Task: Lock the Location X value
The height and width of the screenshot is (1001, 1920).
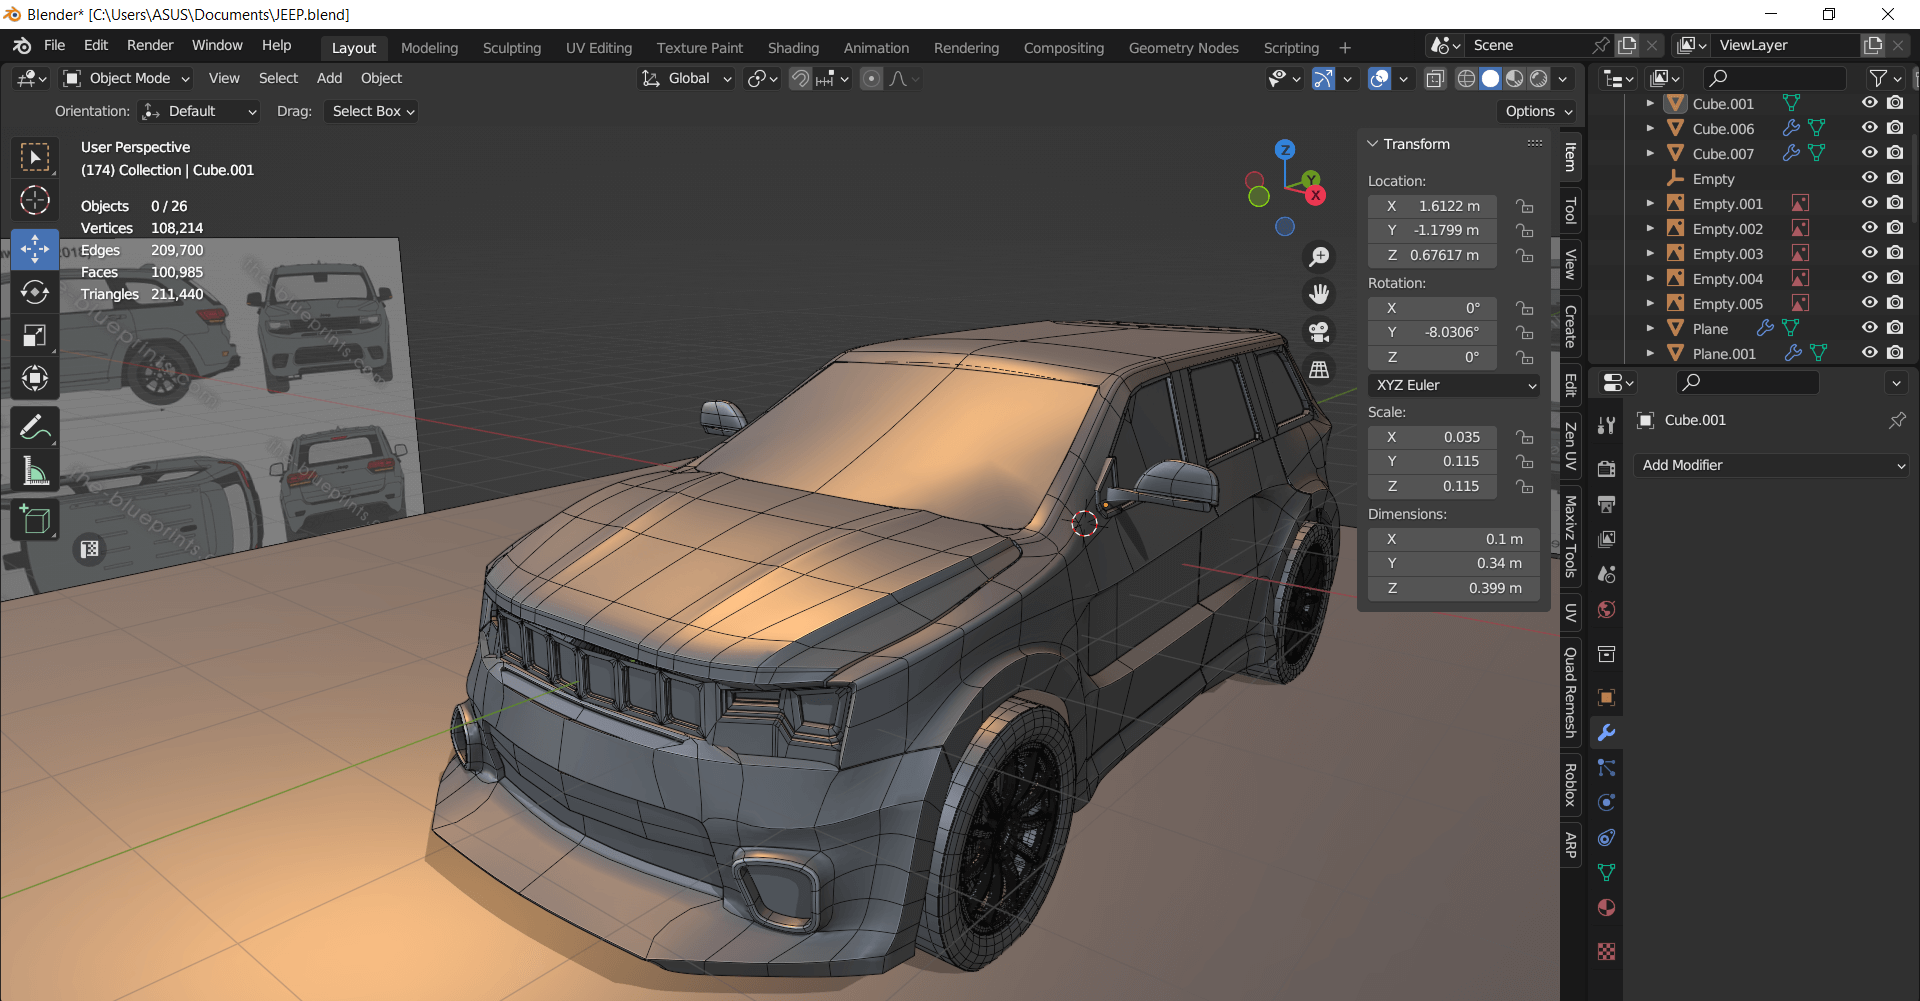Action: 1525,206
